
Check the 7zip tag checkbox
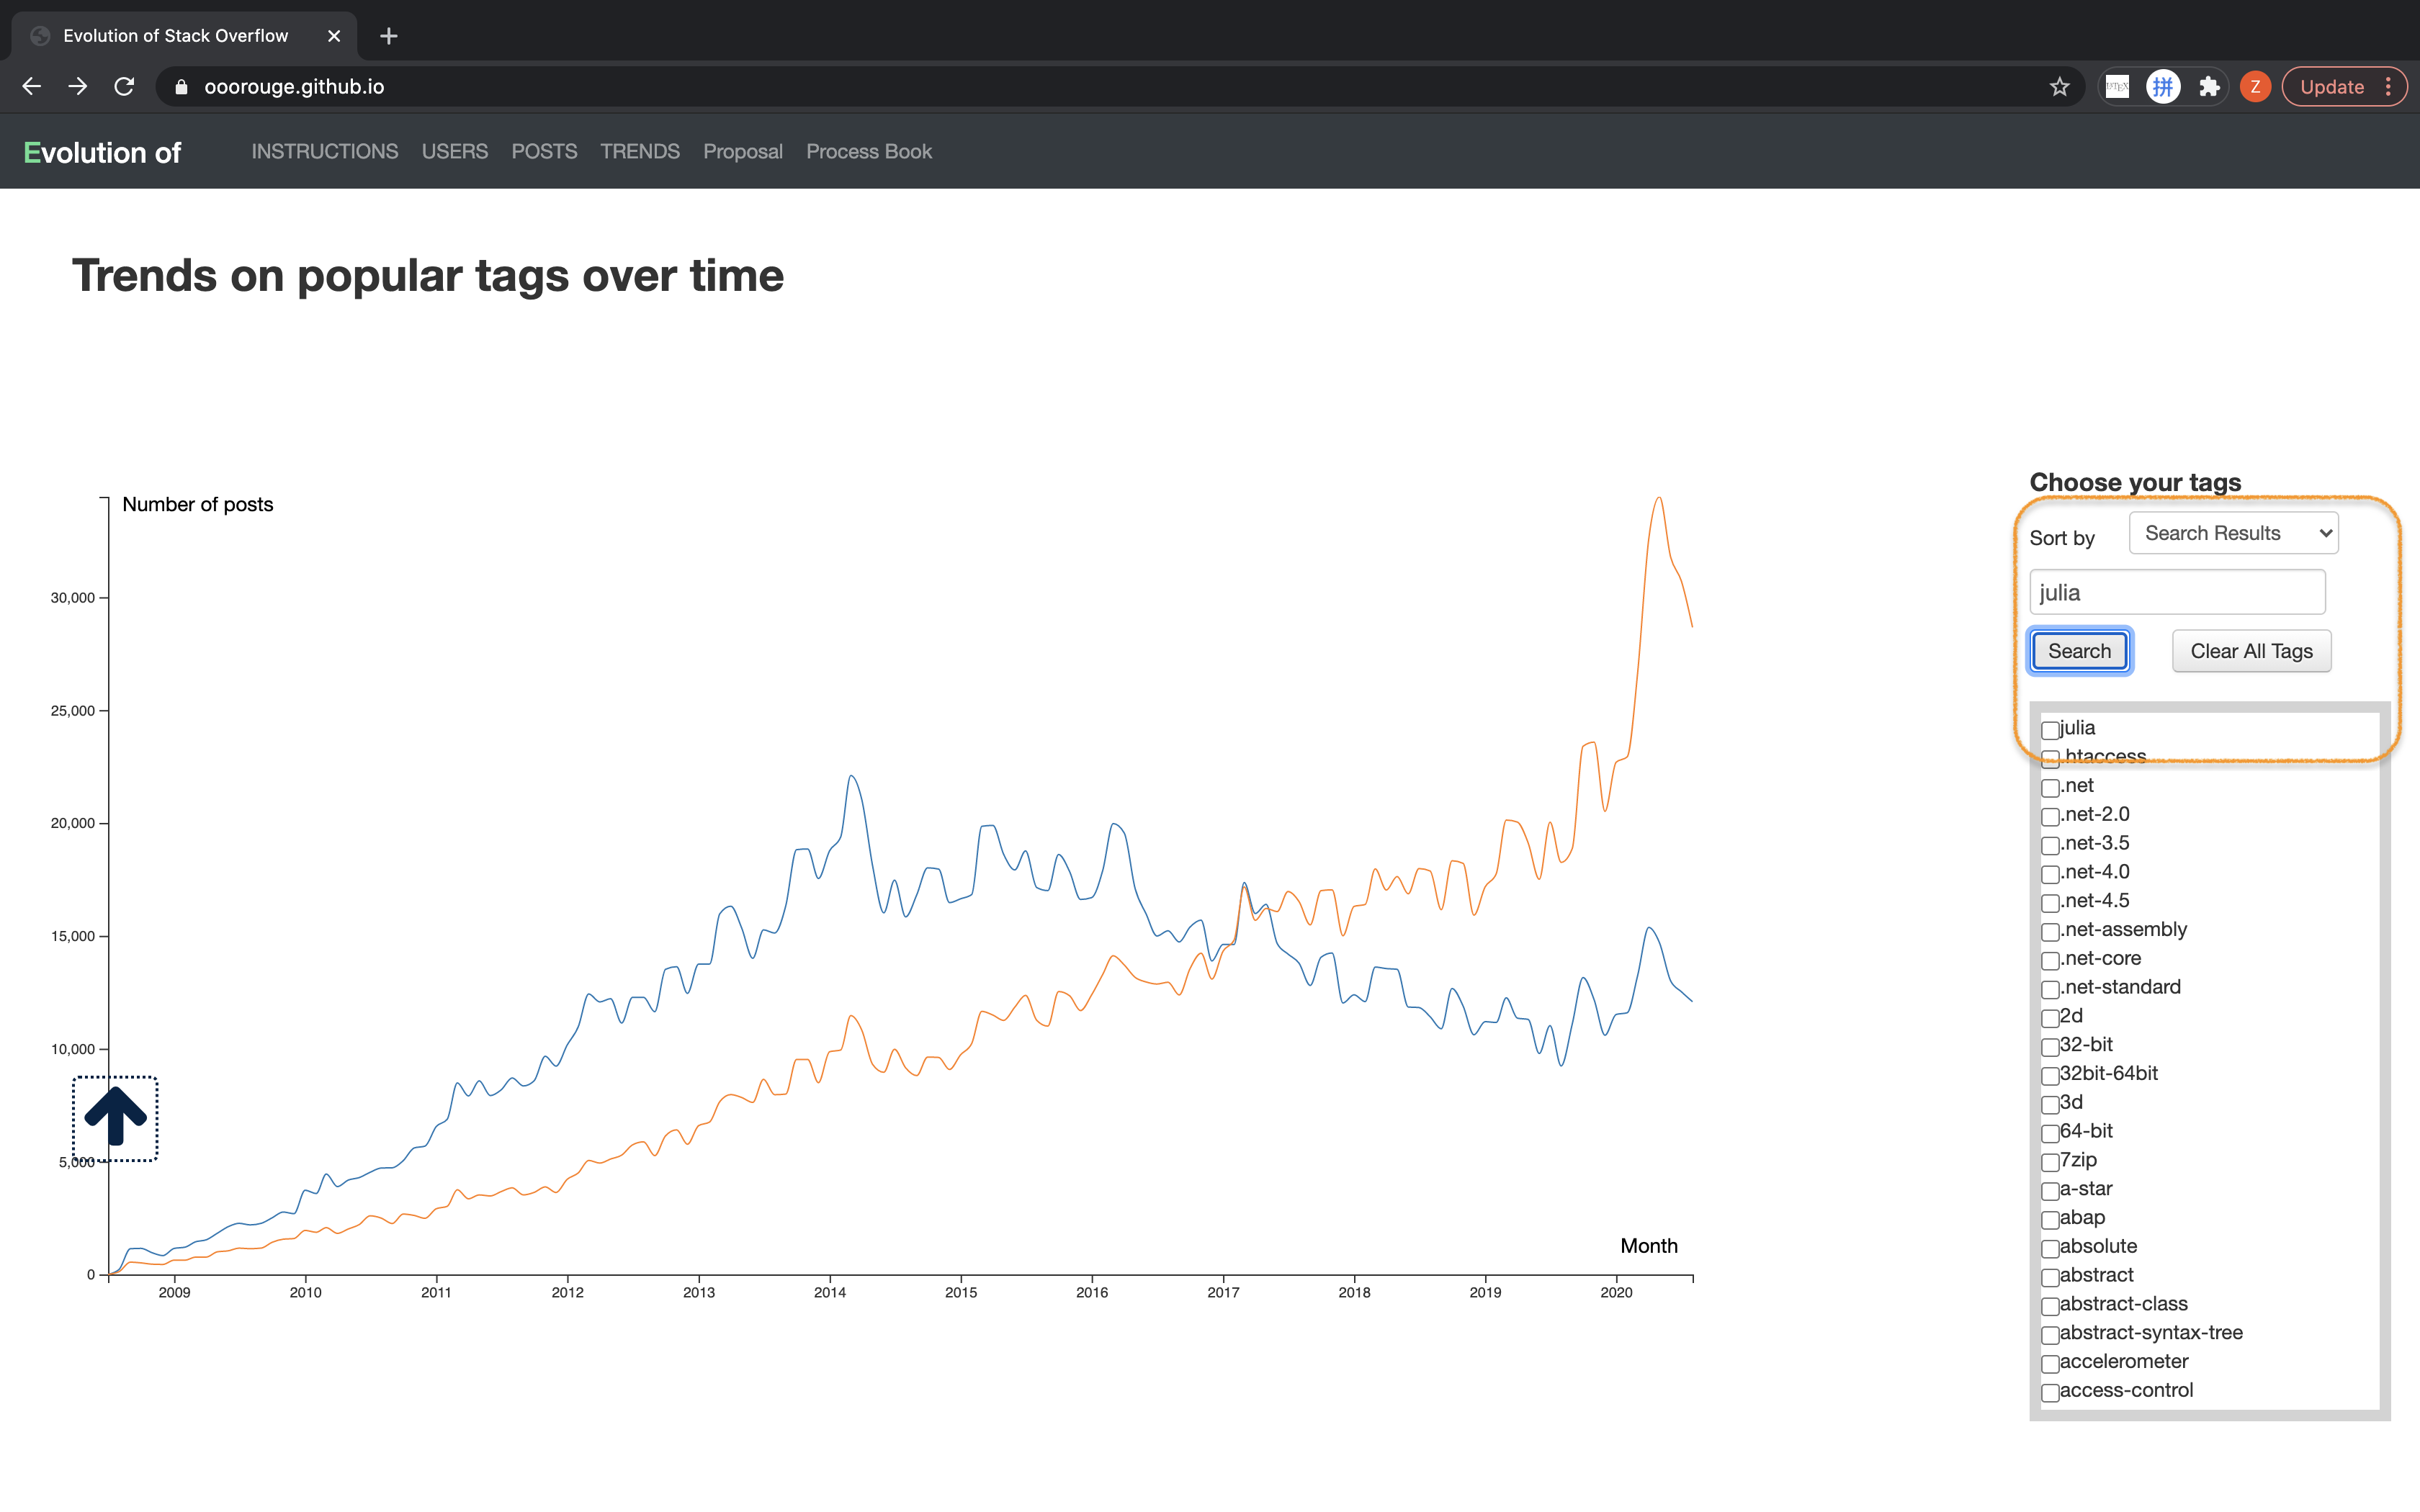click(x=2050, y=1162)
